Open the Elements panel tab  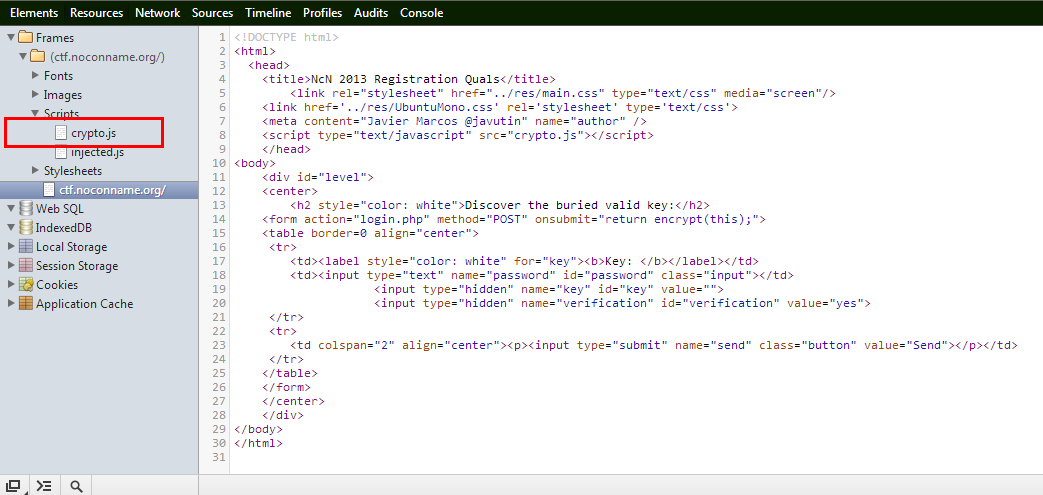pos(34,13)
